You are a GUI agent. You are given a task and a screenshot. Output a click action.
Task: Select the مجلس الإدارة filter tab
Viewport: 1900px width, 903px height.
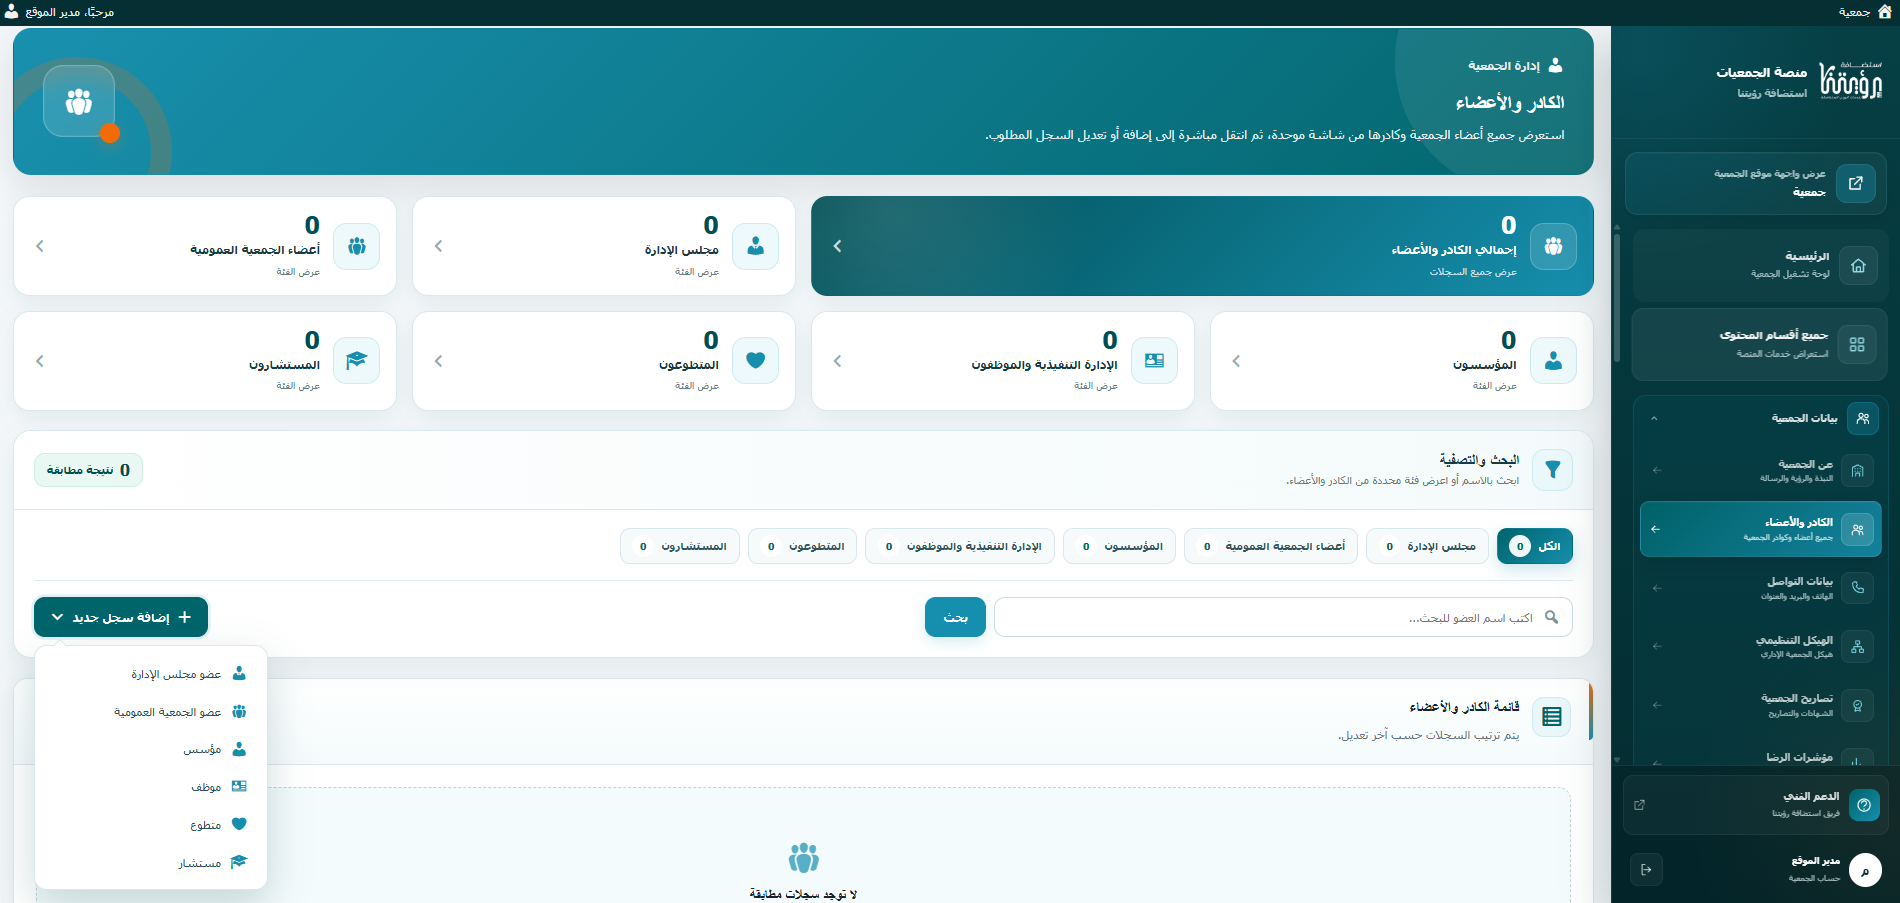pos(1426,546)
